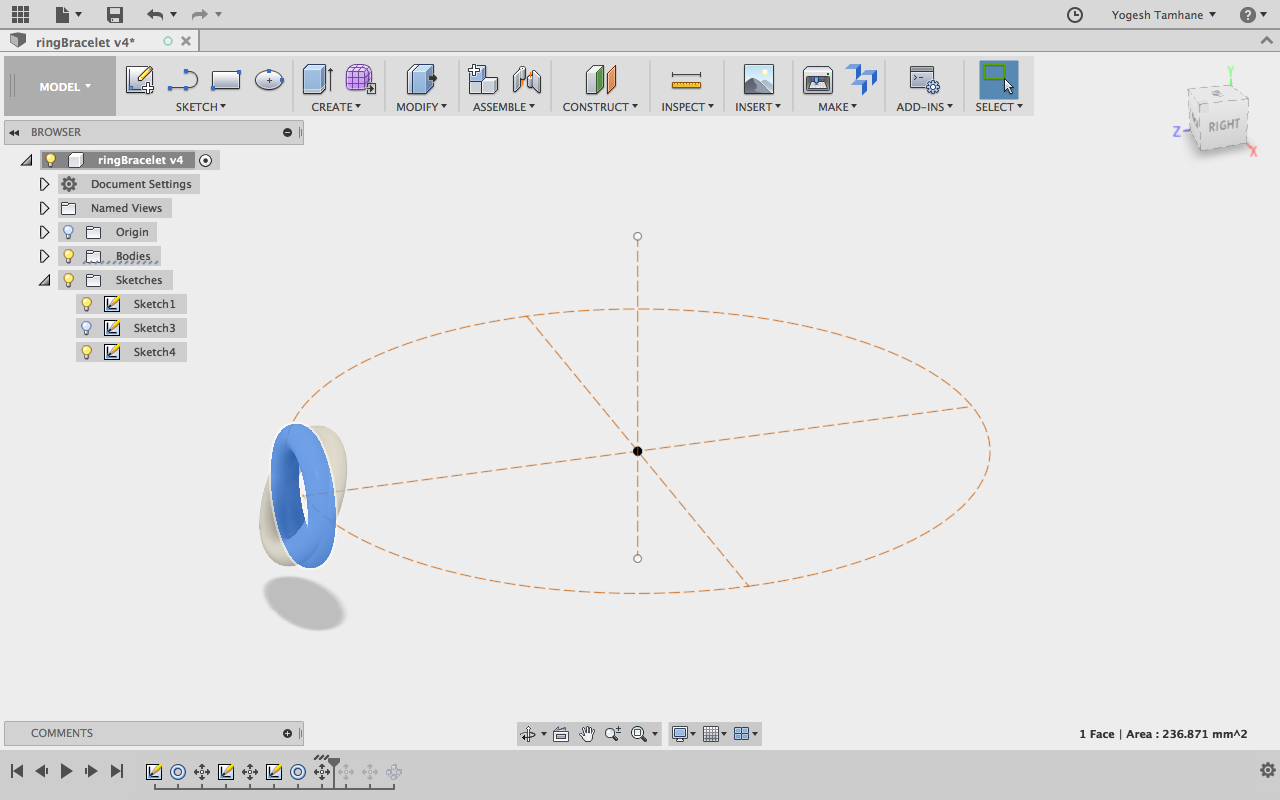1280x800 pixels.
Task: Open the CONSTRUCT menu
Action: 600,107
